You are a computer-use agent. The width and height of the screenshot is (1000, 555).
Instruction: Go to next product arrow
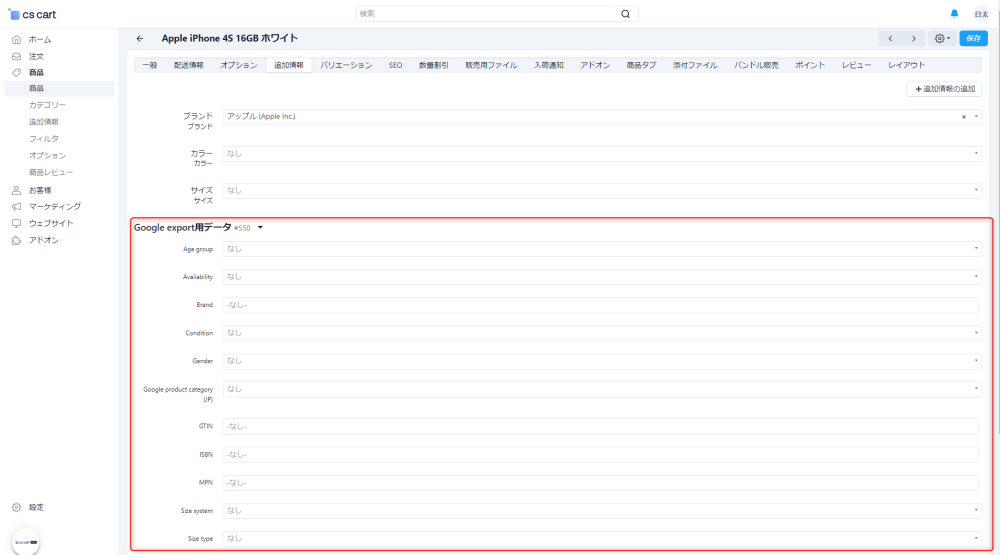click(913, 38)
